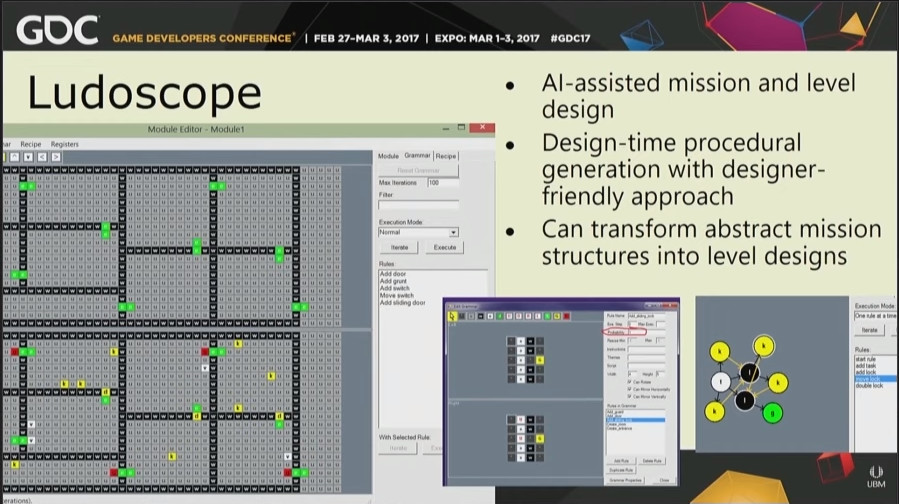Select 'start rule' in graph Rules list
This screenshot has height=504, width=899.
[x=866, y=360]
